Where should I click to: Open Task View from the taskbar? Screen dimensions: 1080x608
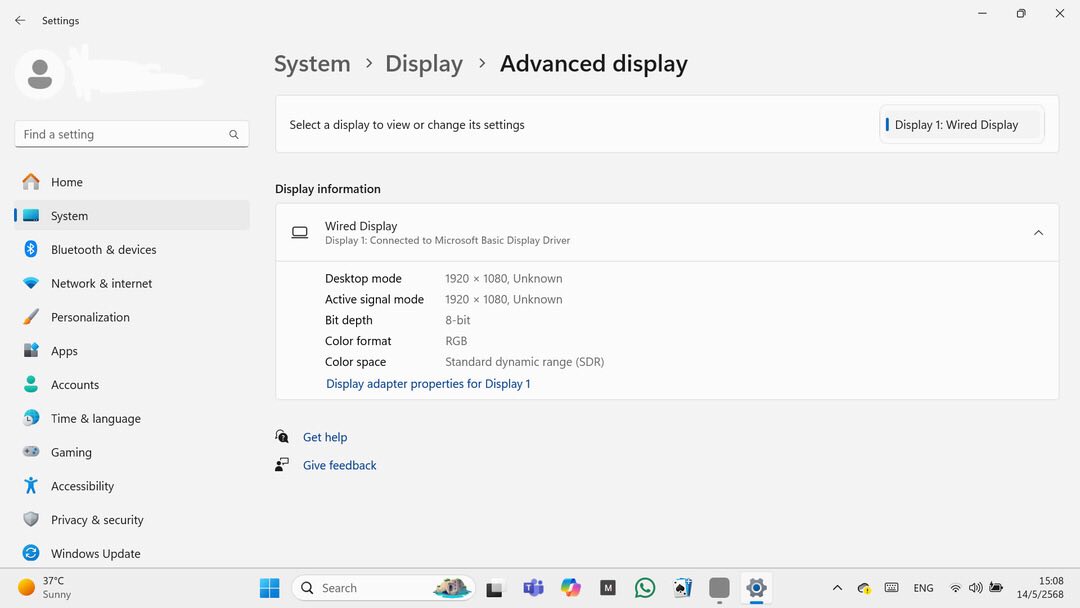tap(495, 589)
